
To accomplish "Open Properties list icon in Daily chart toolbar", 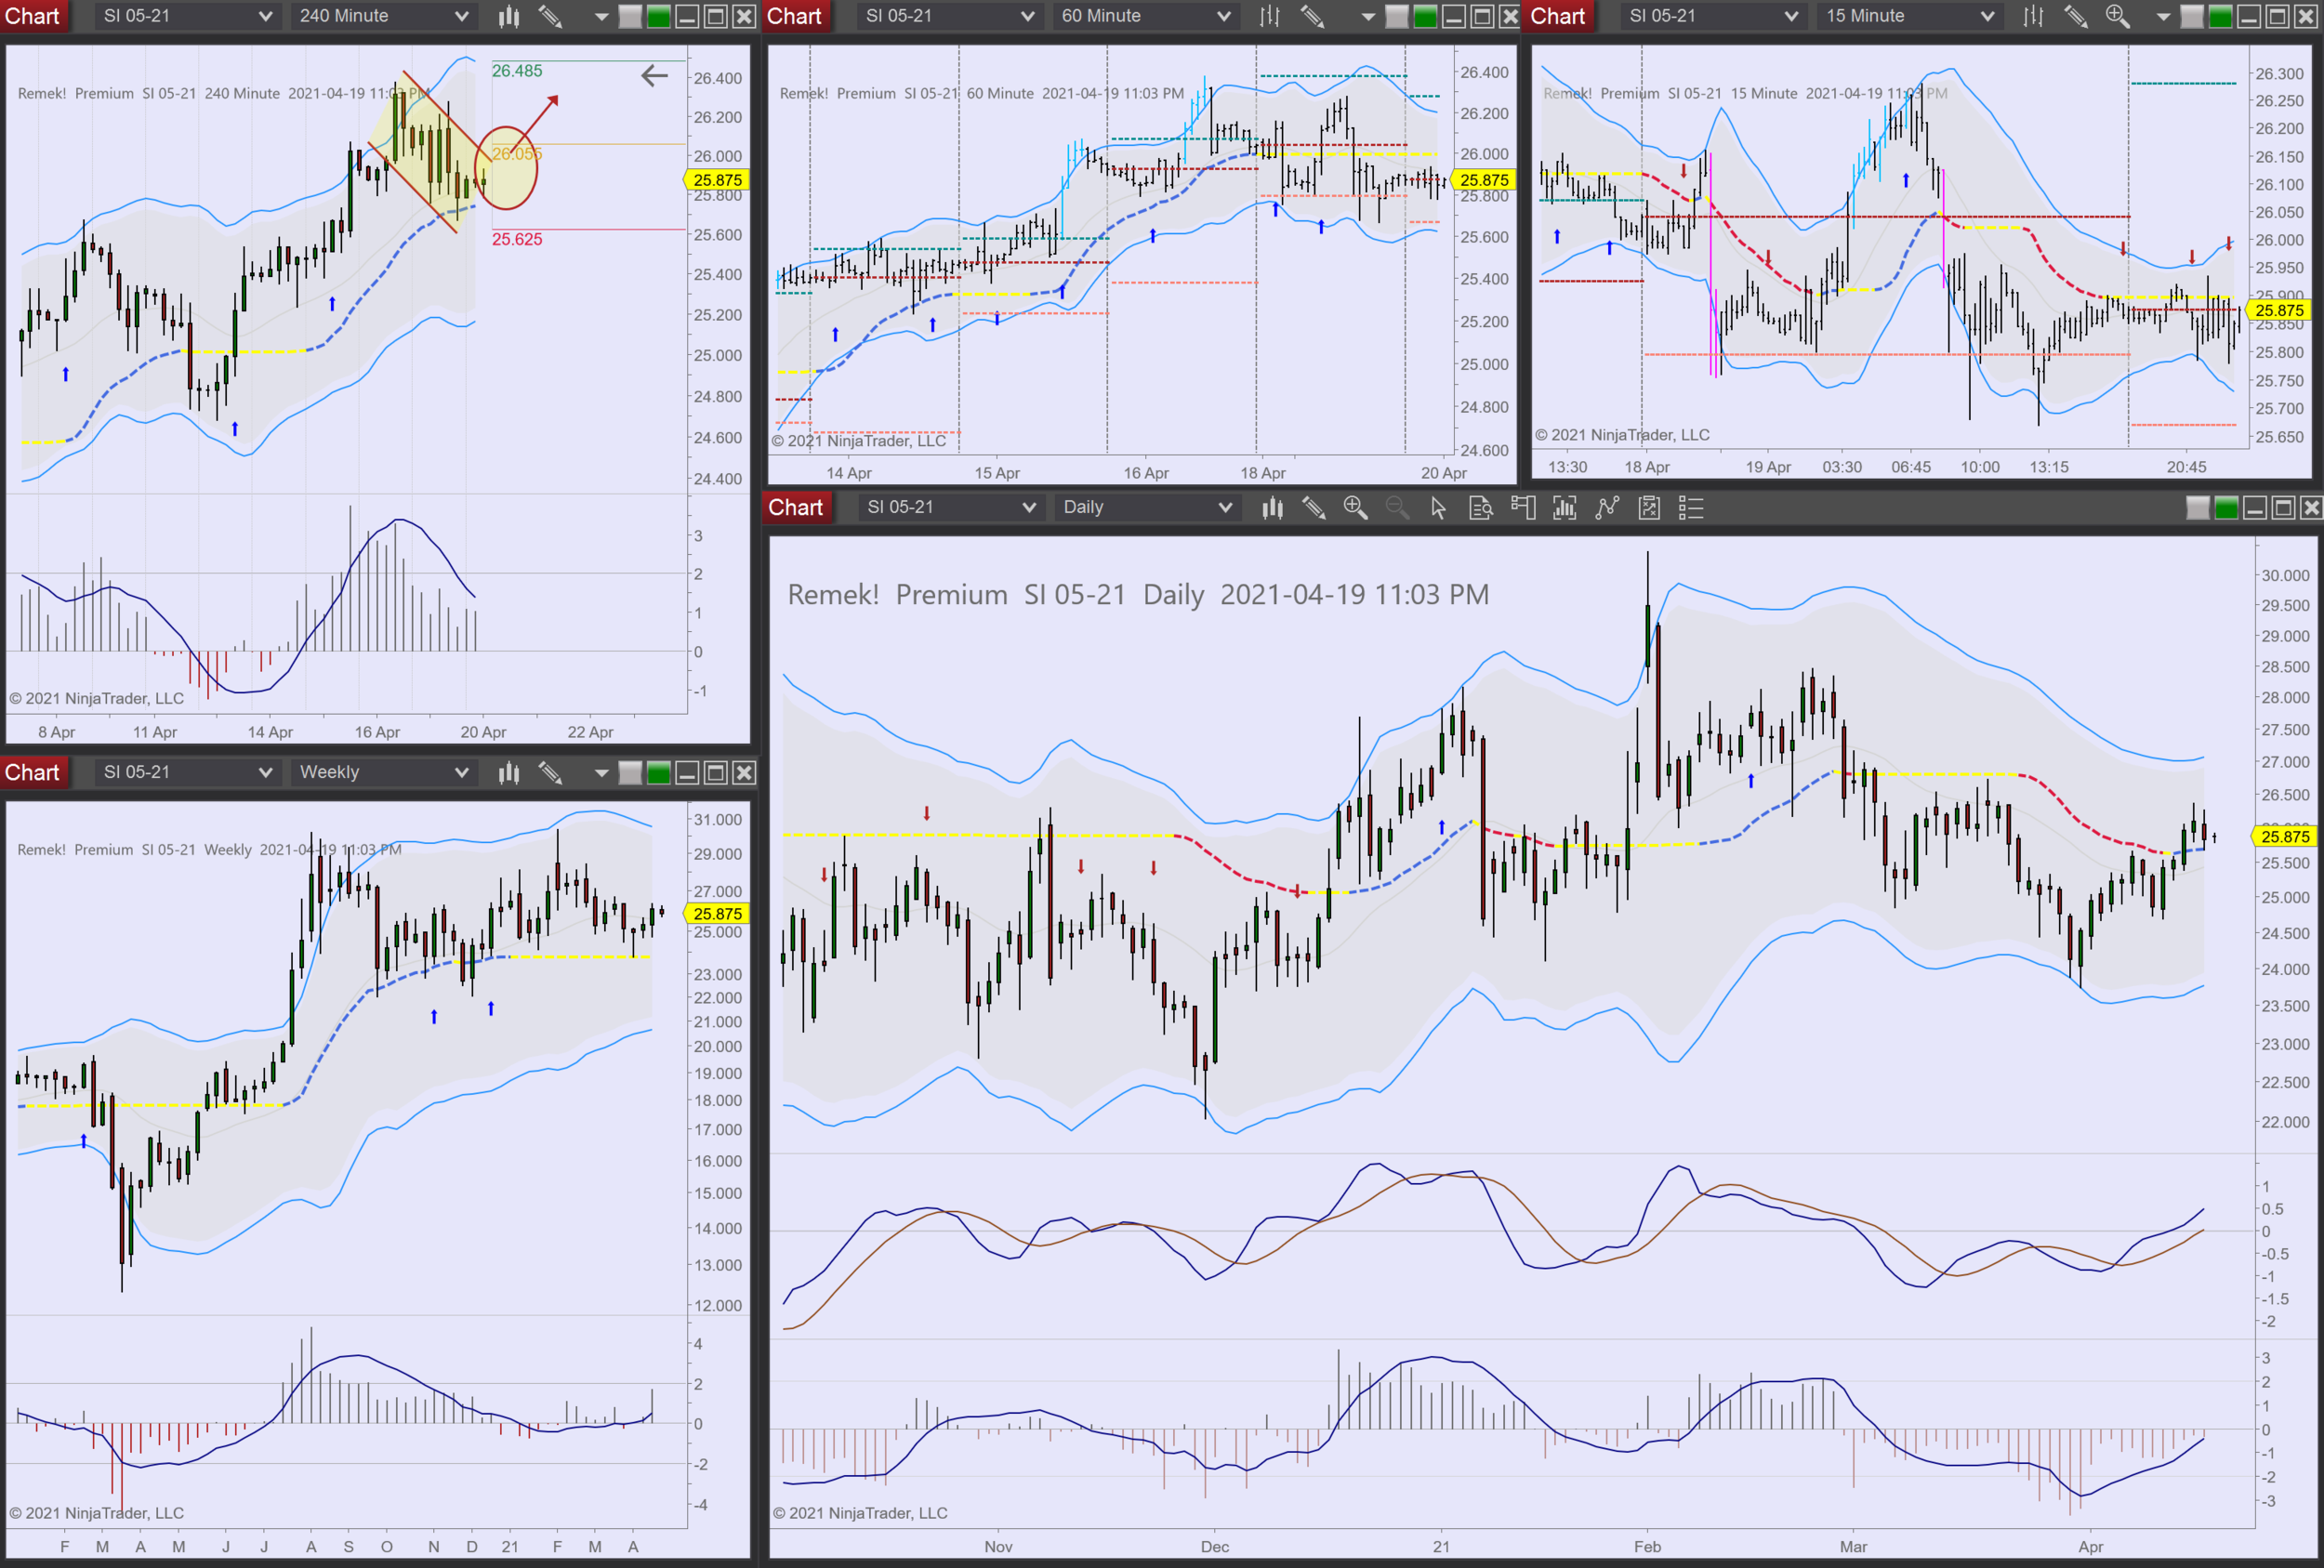I will coord(1690,508).
